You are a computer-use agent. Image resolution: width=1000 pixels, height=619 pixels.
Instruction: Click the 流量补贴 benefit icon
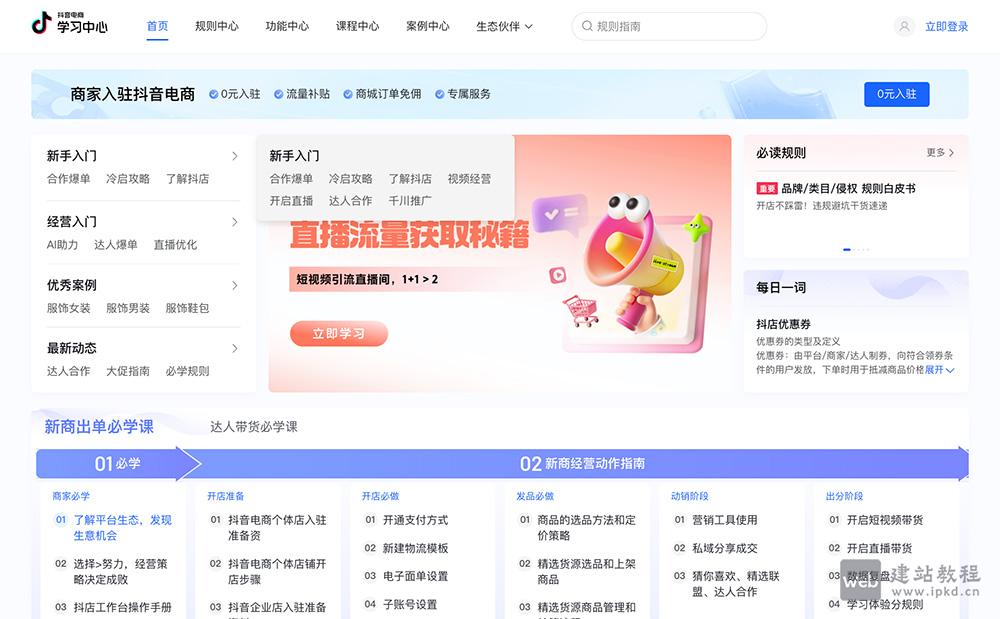278,93
